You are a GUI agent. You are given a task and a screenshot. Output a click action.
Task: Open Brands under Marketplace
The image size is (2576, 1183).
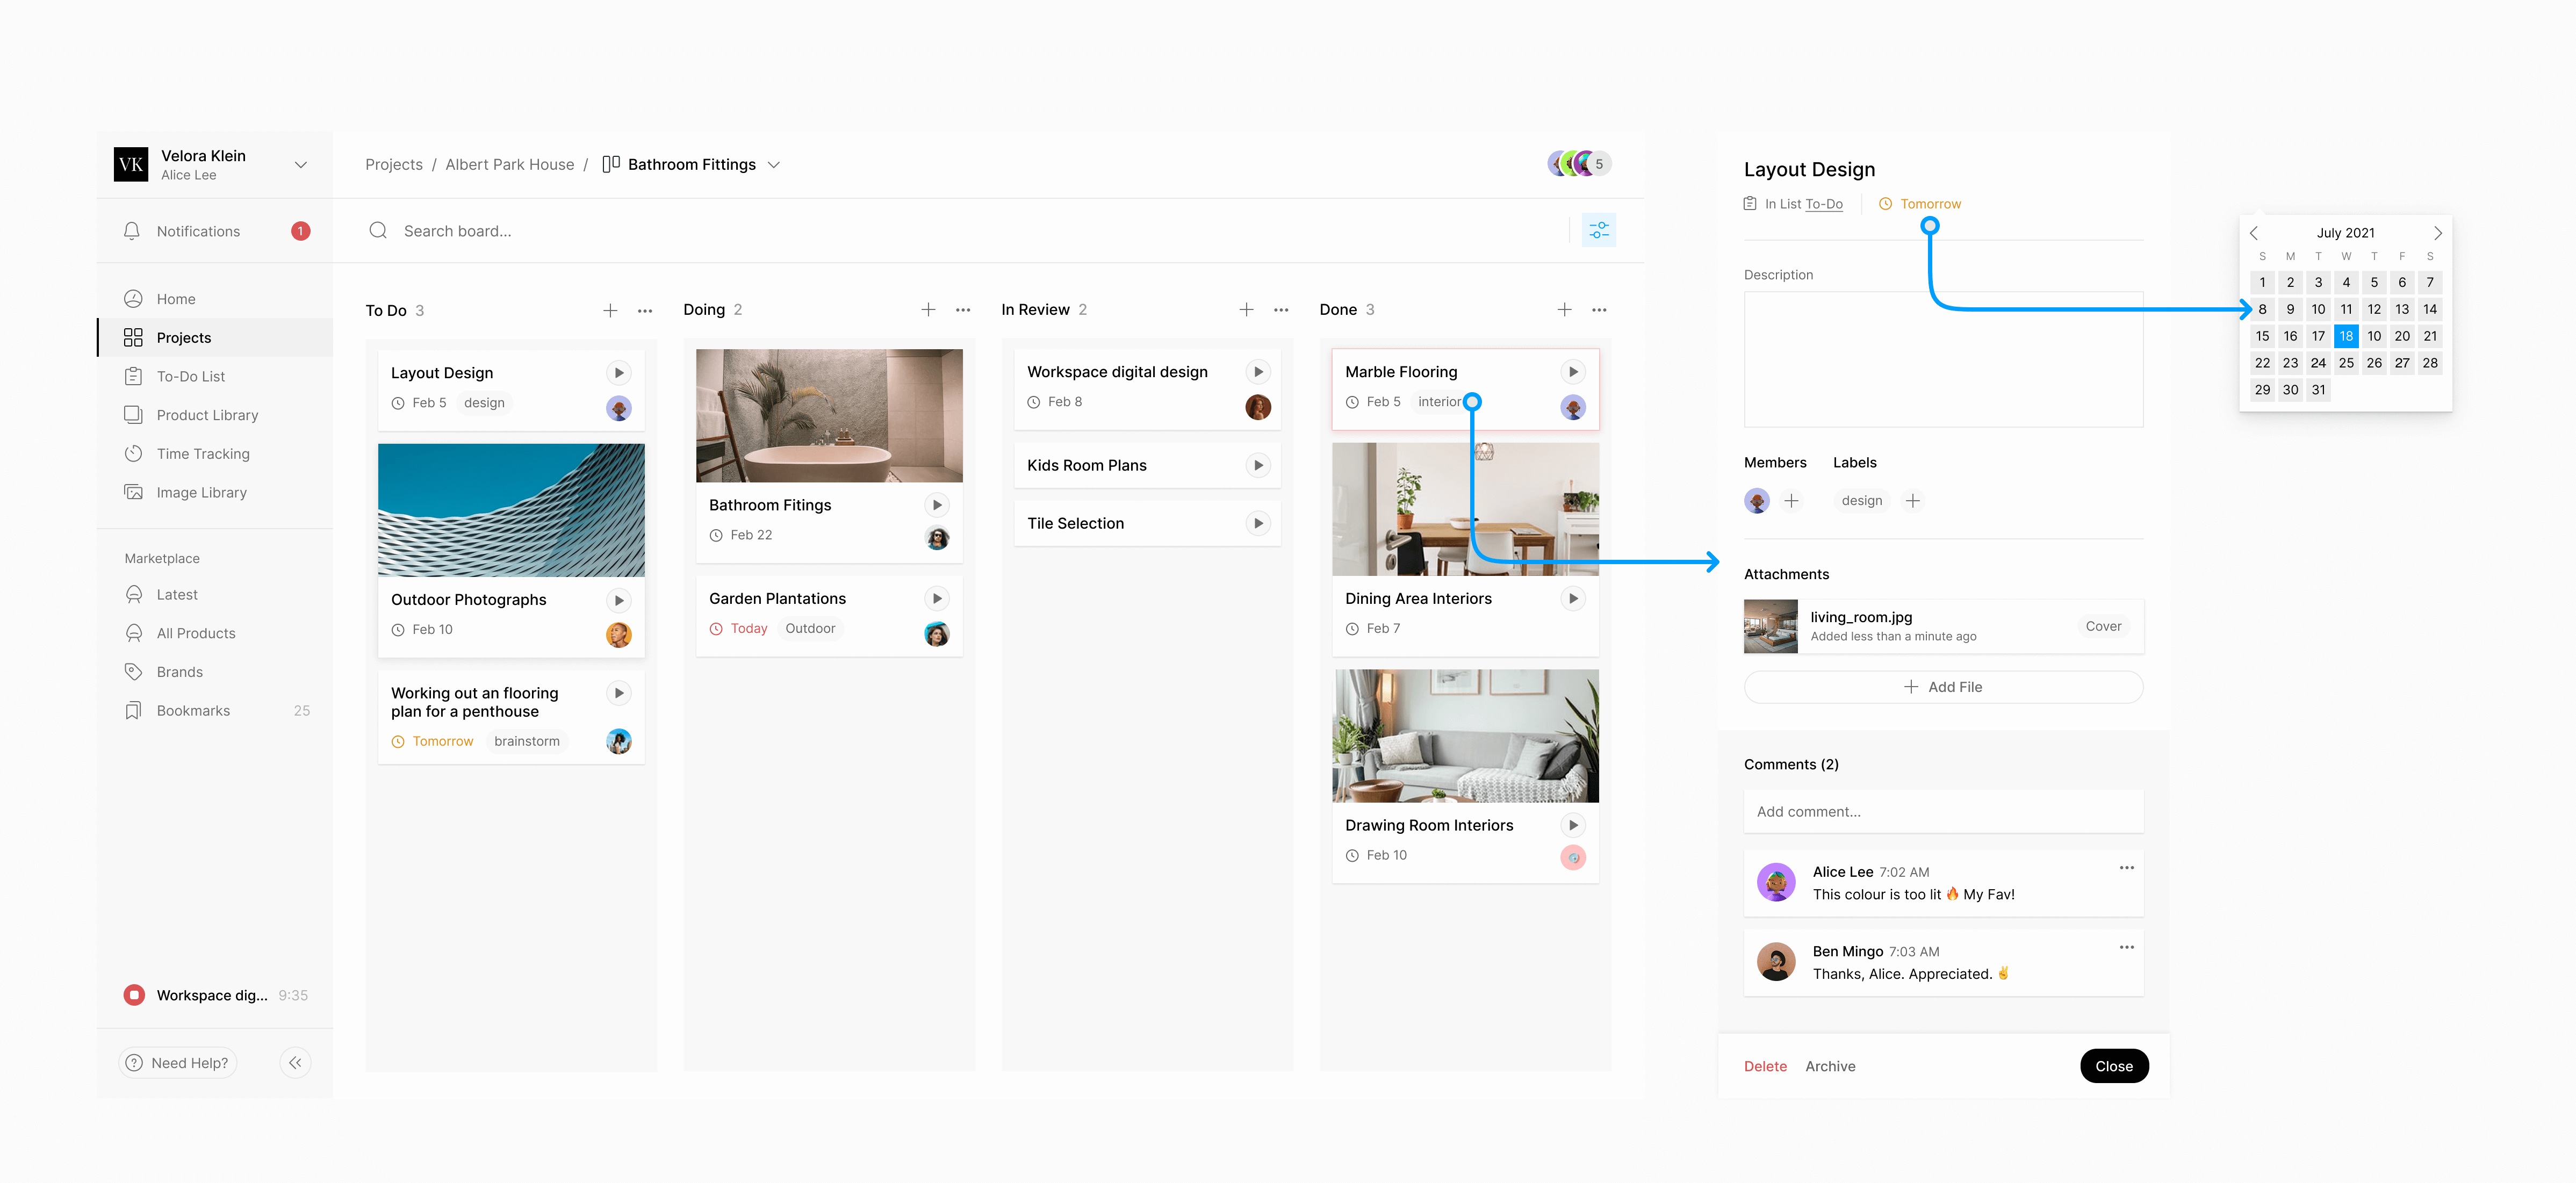215,671
